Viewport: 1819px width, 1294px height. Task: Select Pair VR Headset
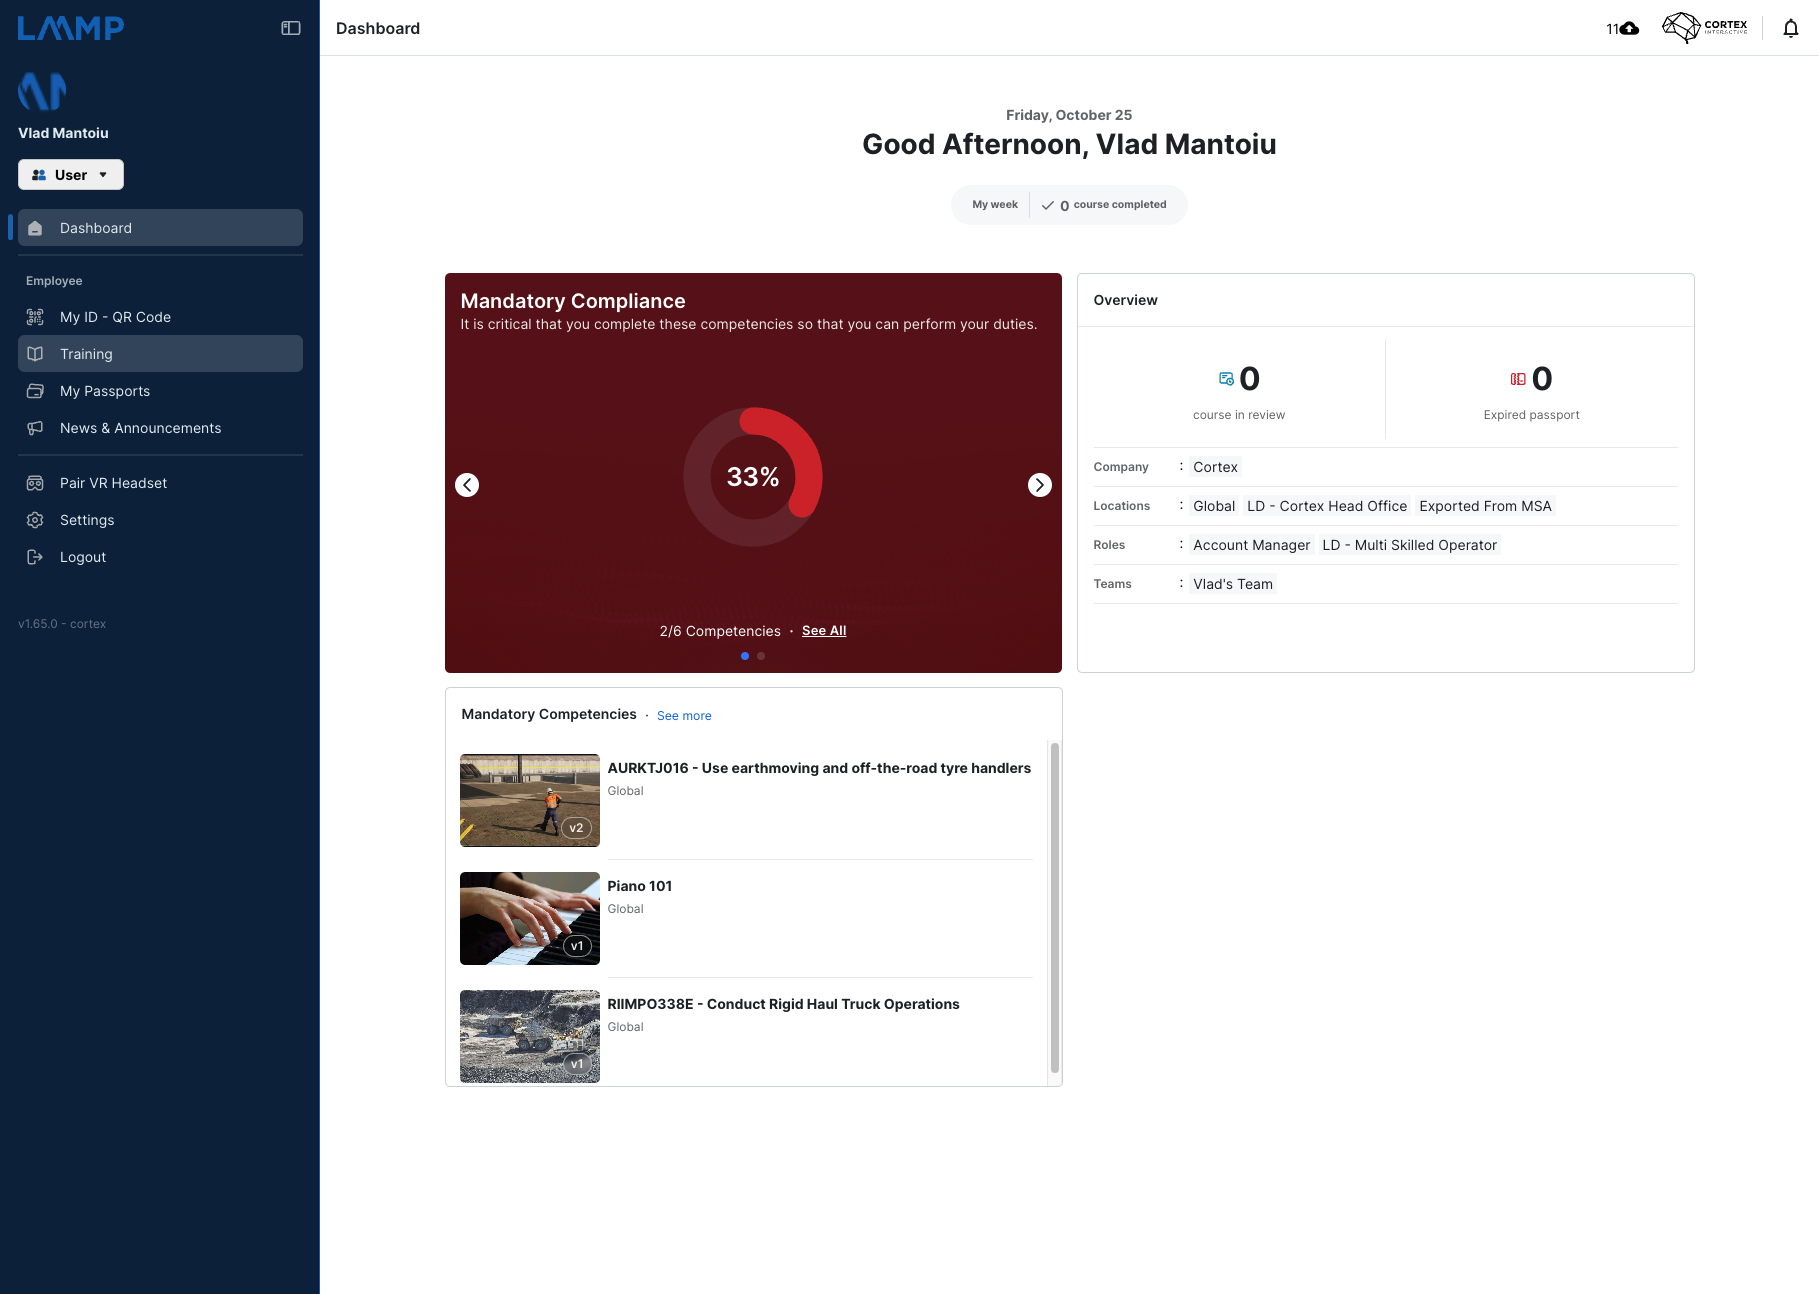point(160,483)
